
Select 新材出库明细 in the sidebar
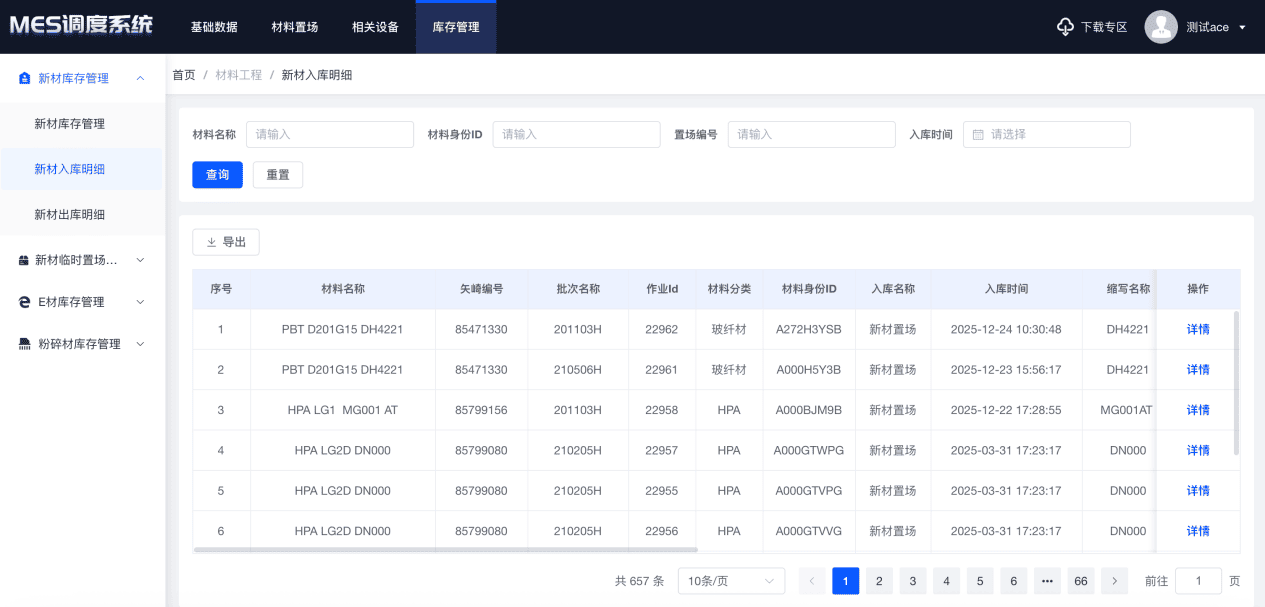[x=70, y=214]
